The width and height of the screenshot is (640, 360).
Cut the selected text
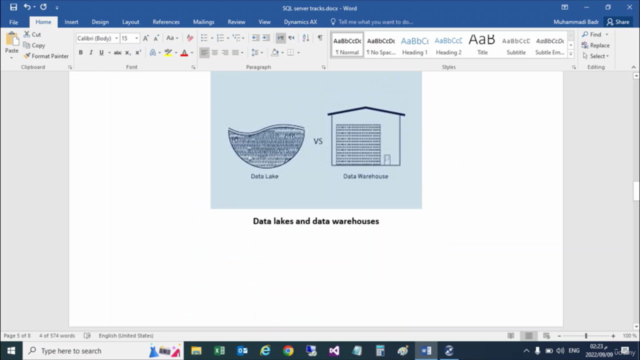pyautogui.click(x=32, y=35)
